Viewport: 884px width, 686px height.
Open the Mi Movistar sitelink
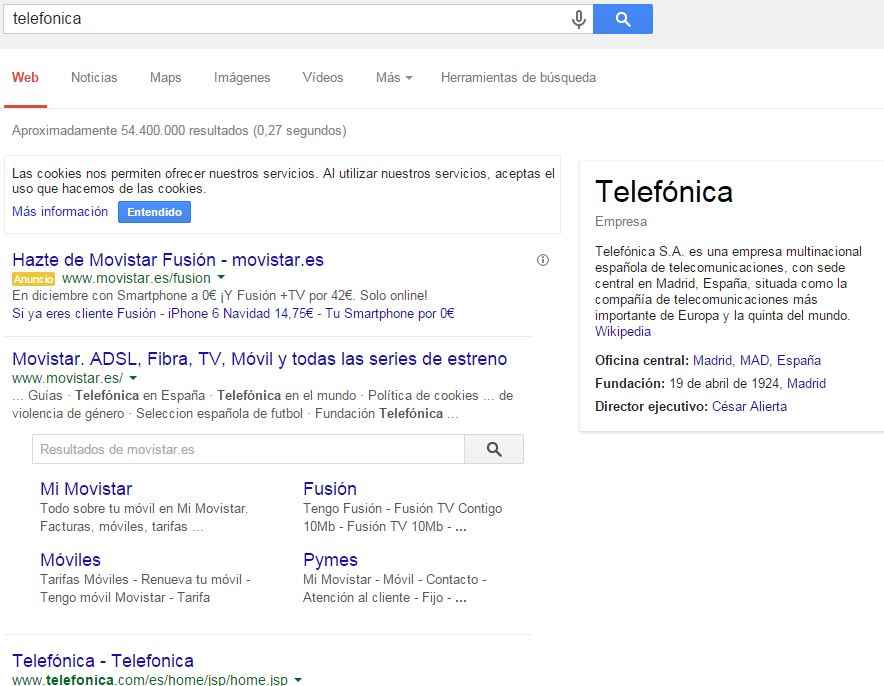pos(86,489)
